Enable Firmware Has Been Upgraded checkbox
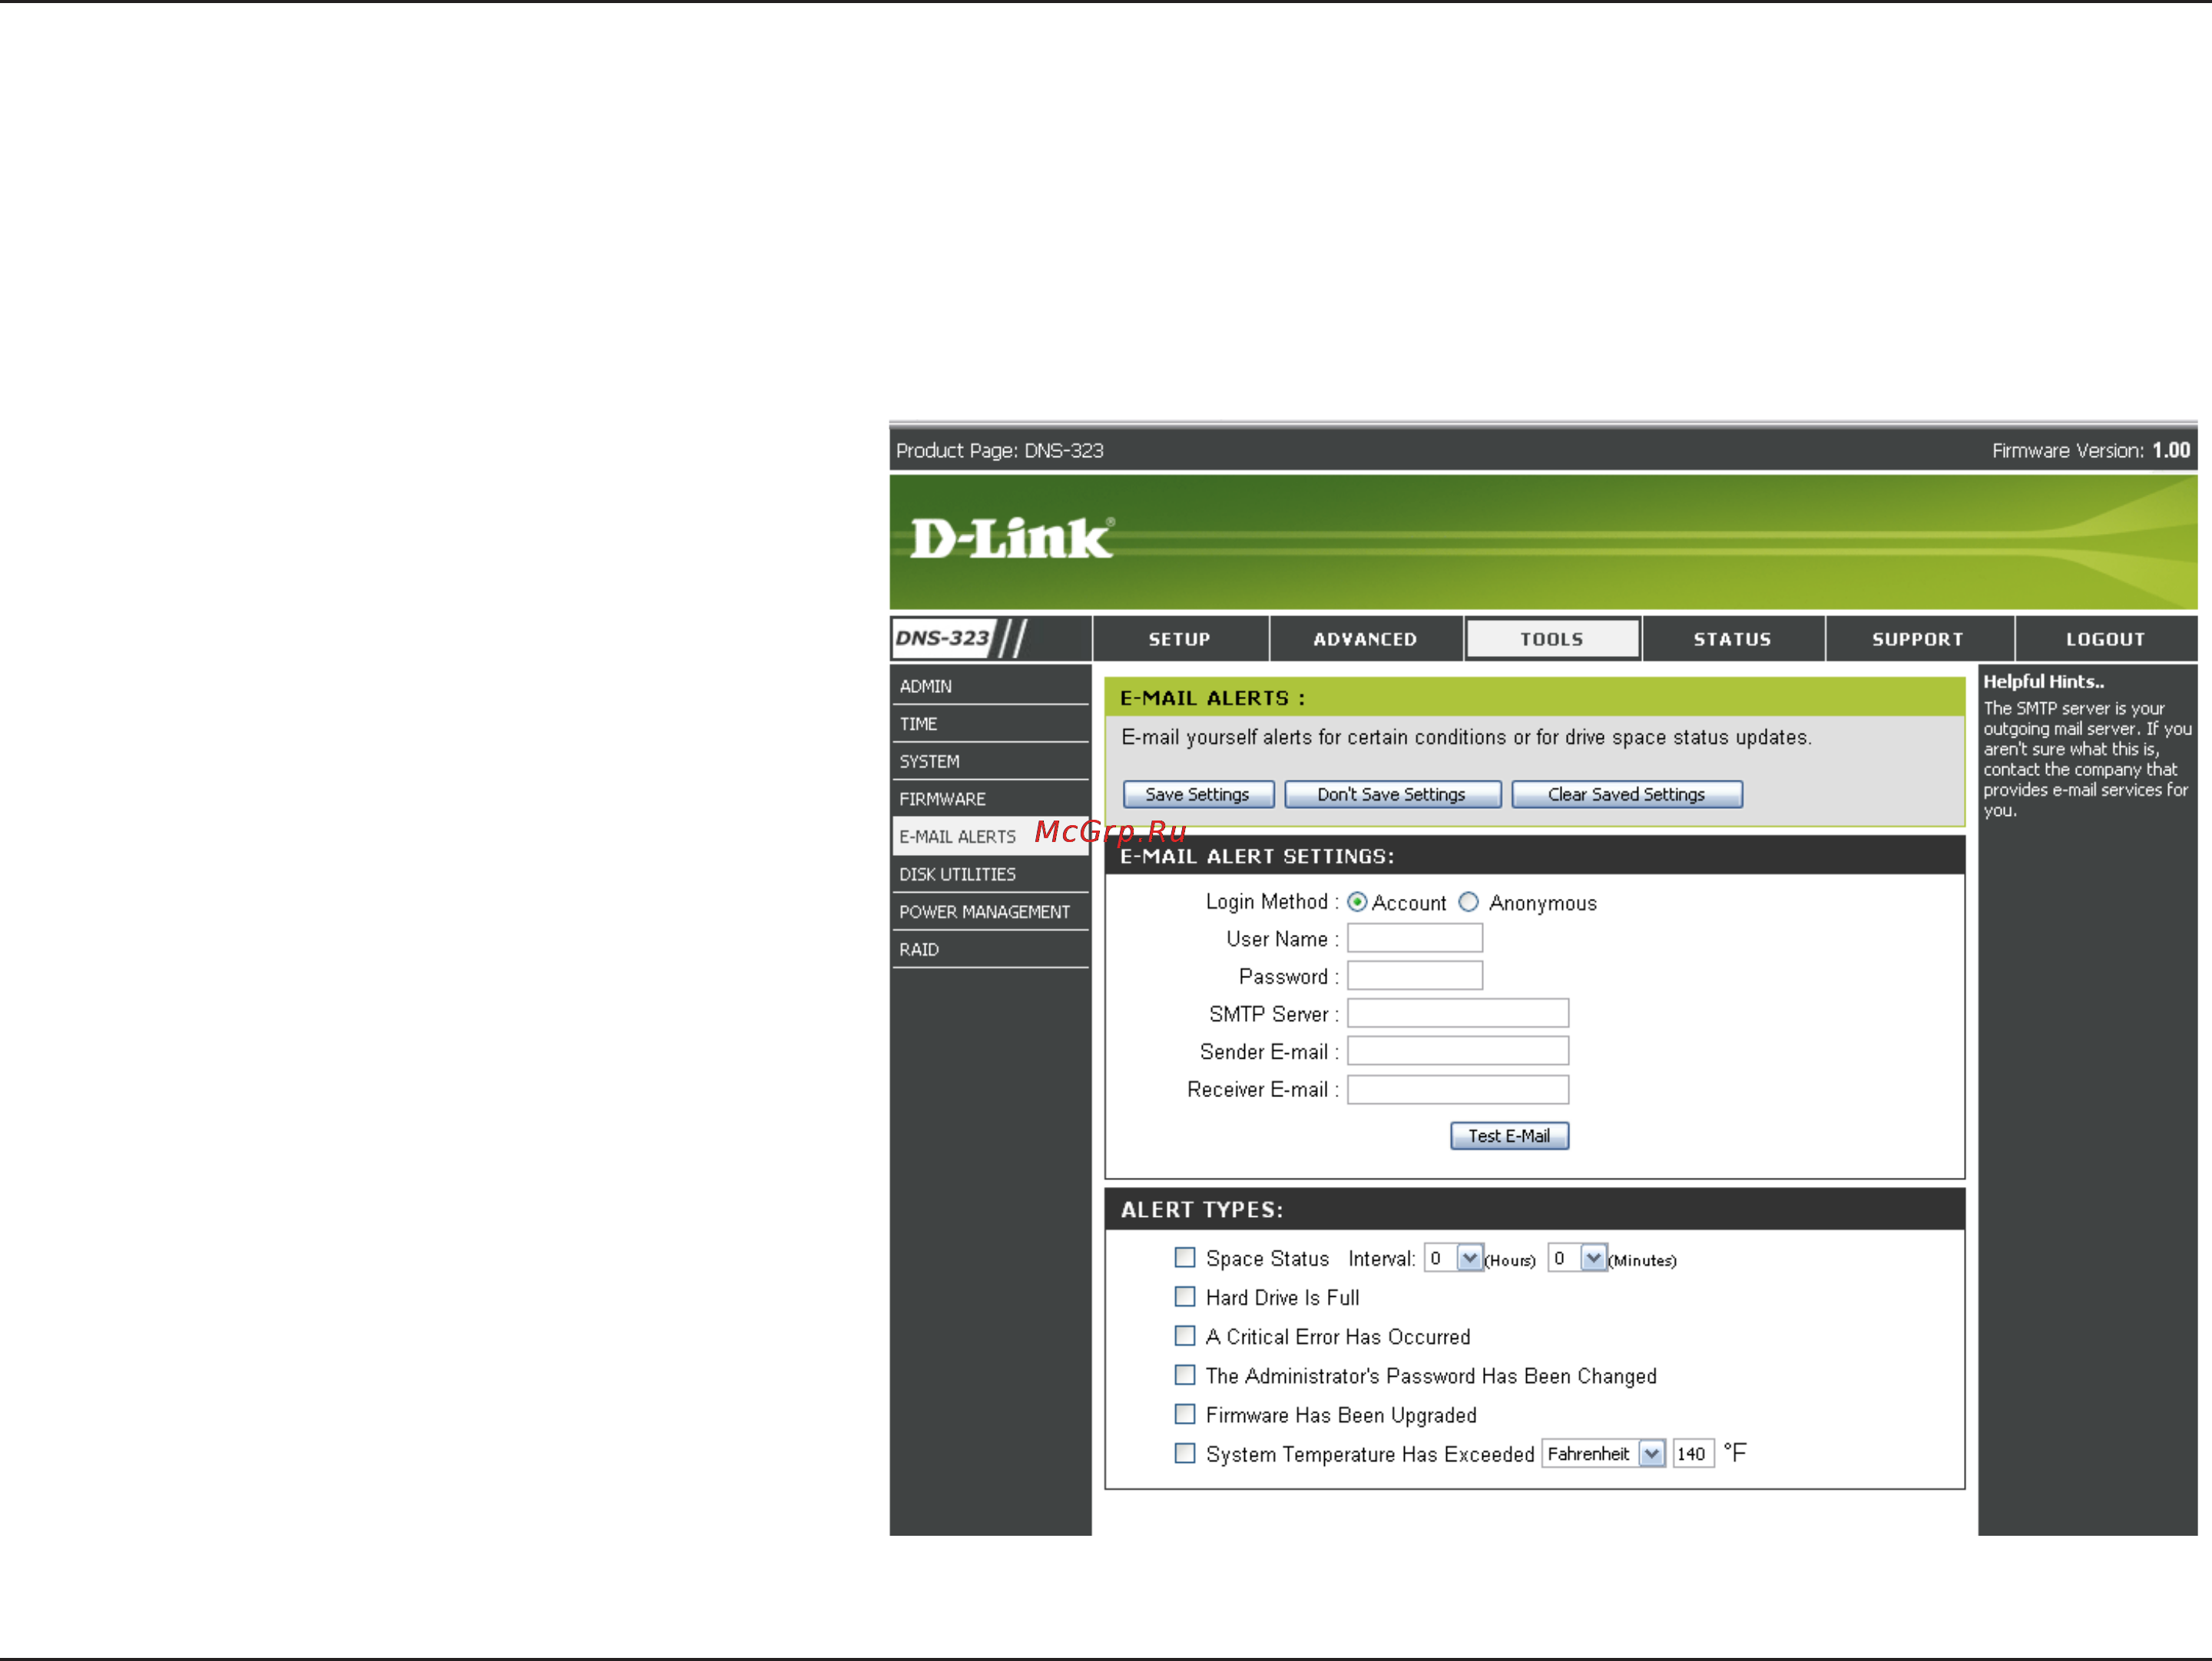 [x=1185, y=1414]
